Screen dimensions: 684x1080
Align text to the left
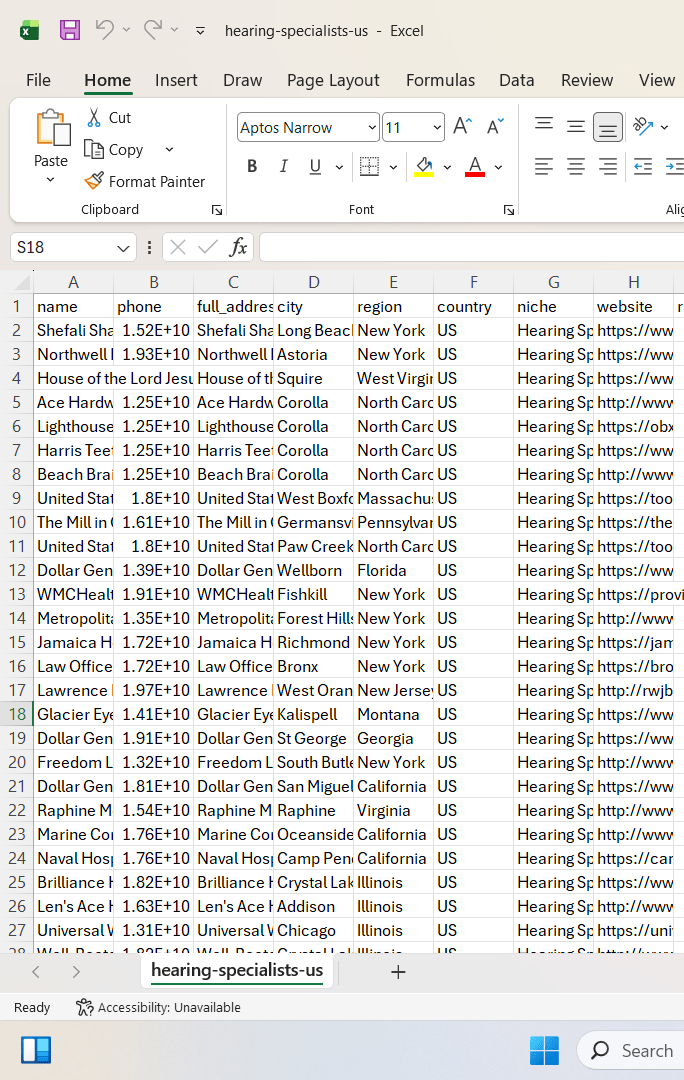tap(544, 167)
